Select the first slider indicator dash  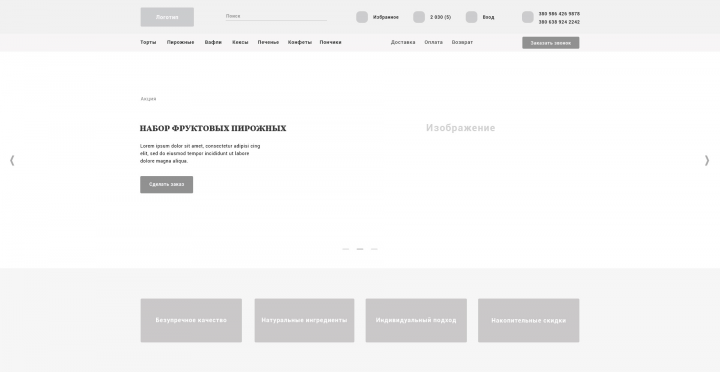346,249
